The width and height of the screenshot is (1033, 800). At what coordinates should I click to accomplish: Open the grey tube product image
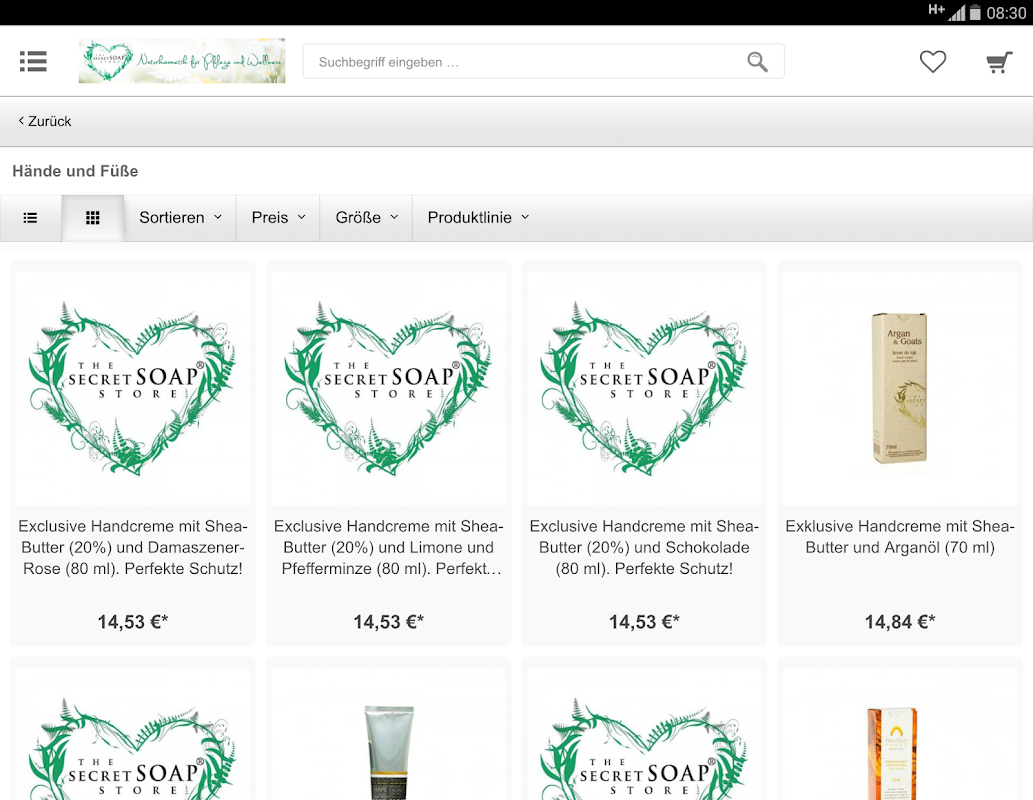(389, 734)
